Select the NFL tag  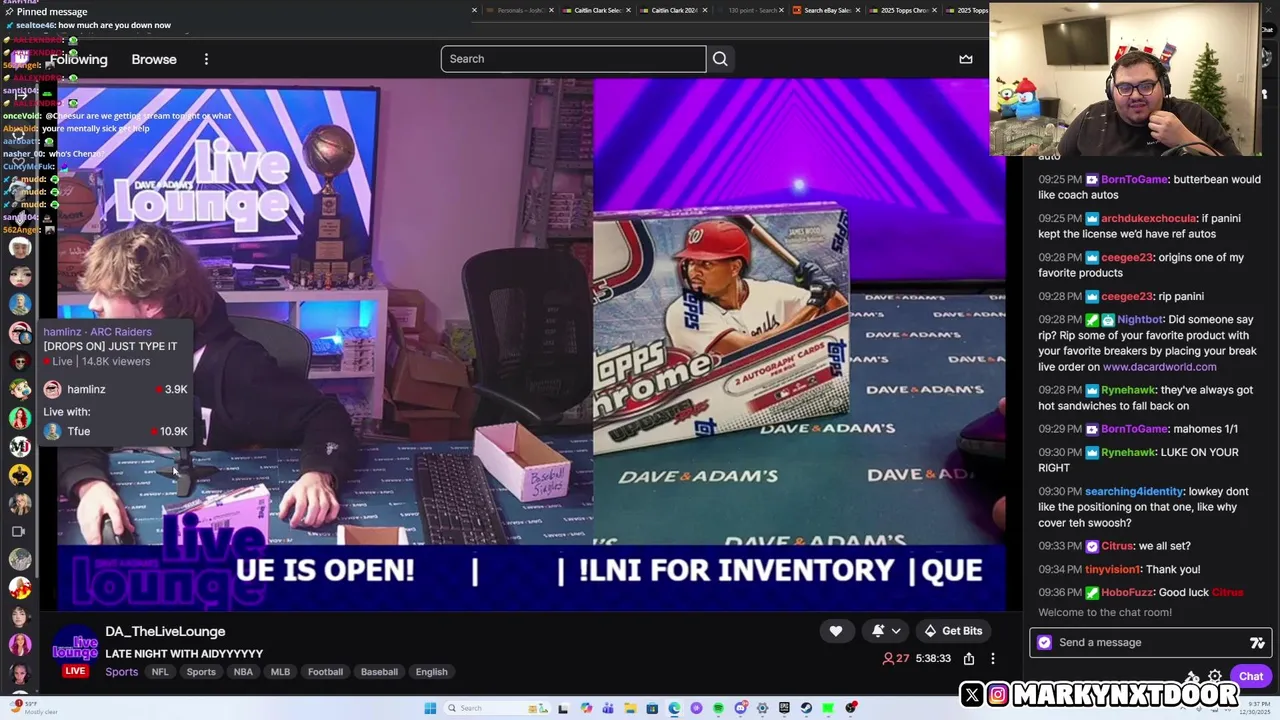tap(160, 672)
